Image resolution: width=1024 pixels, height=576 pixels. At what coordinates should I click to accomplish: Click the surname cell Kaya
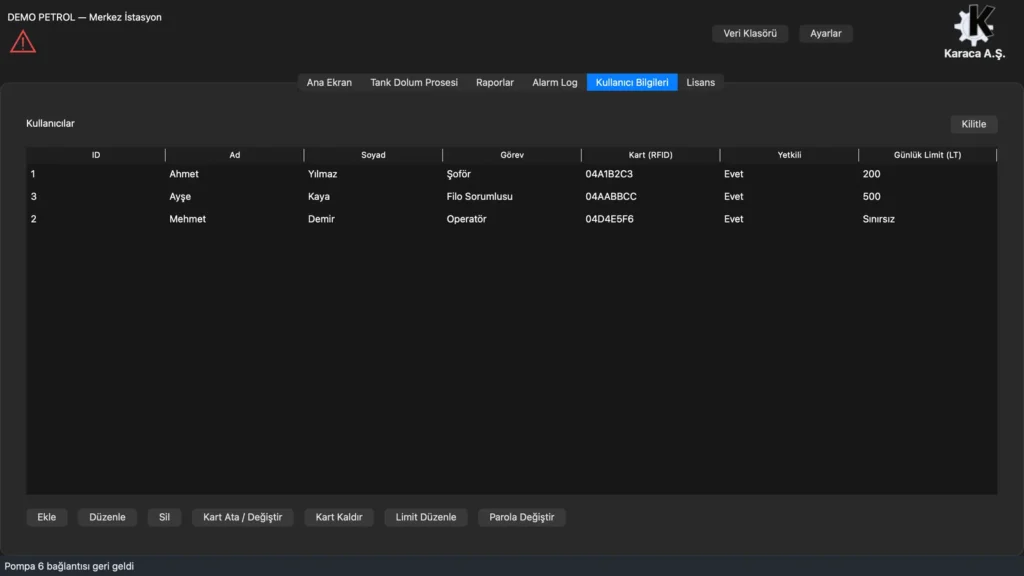pyautogui.click(x=319, y=197)
